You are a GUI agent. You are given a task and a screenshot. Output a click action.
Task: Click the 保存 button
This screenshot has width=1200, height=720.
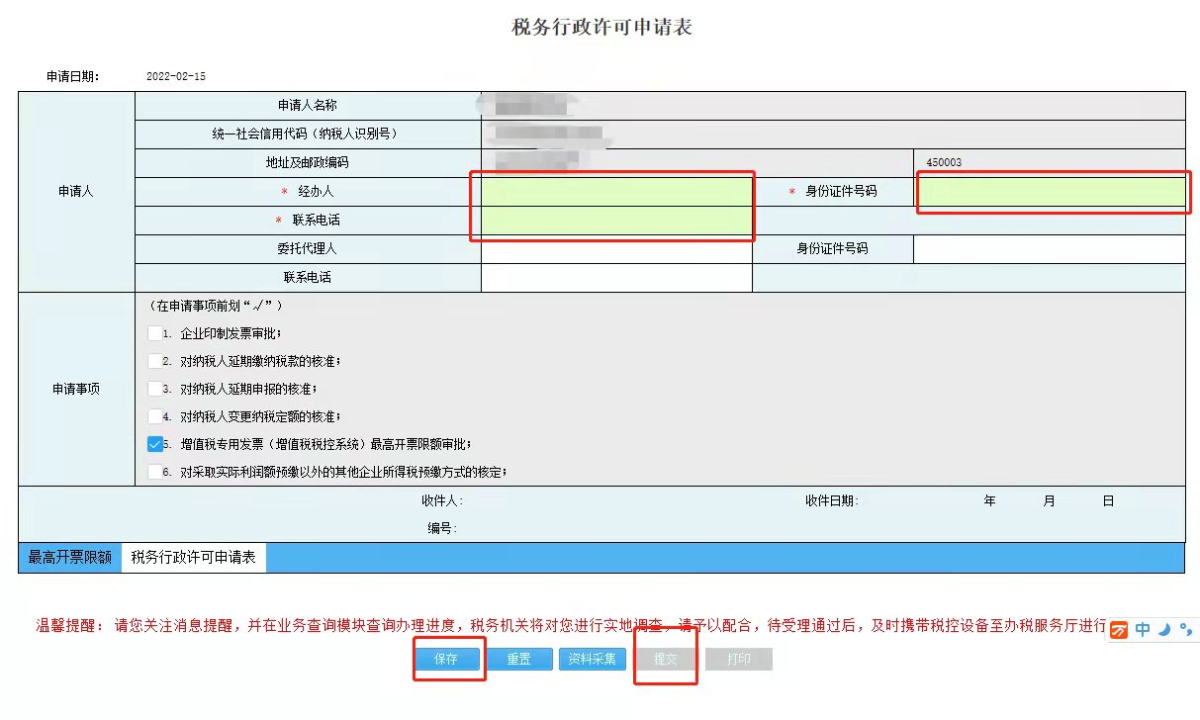coord(446,659)
